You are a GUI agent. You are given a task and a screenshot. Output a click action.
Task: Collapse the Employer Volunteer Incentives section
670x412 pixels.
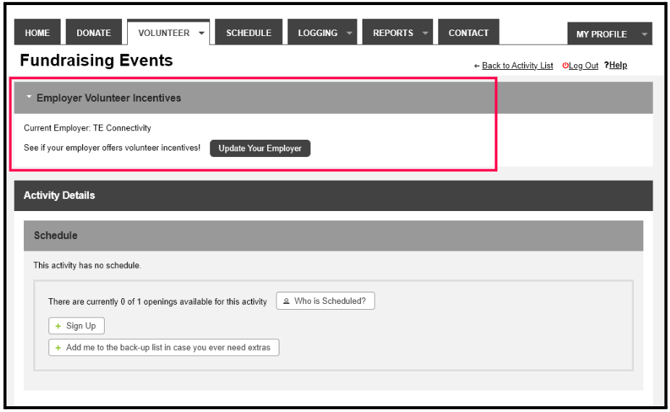click(x=29, y=98)
